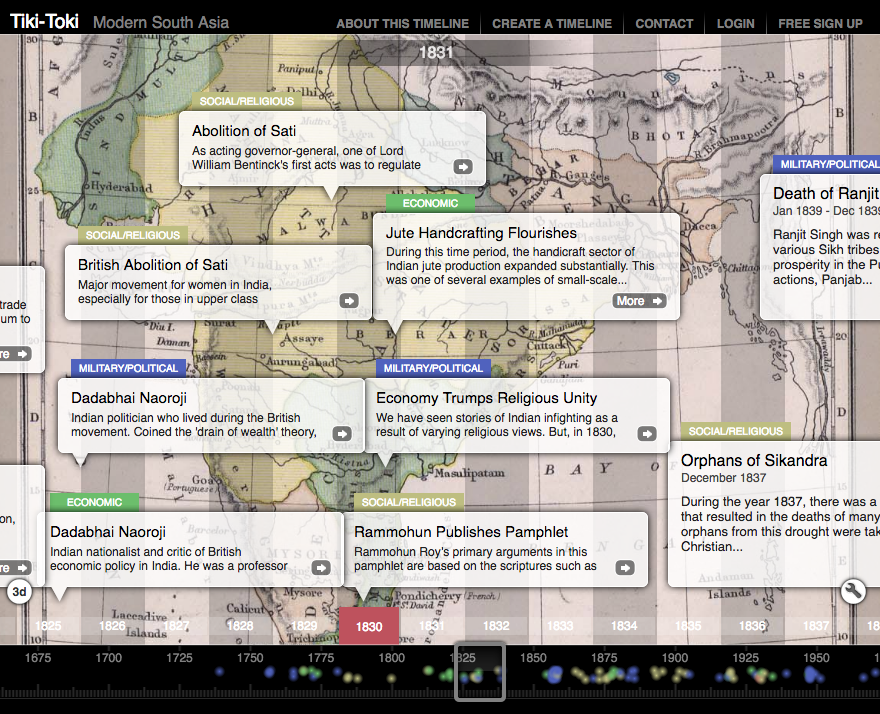The image size is (880, 714).
Task: Select Contact in the top navigation
Action: pos(664,23)
